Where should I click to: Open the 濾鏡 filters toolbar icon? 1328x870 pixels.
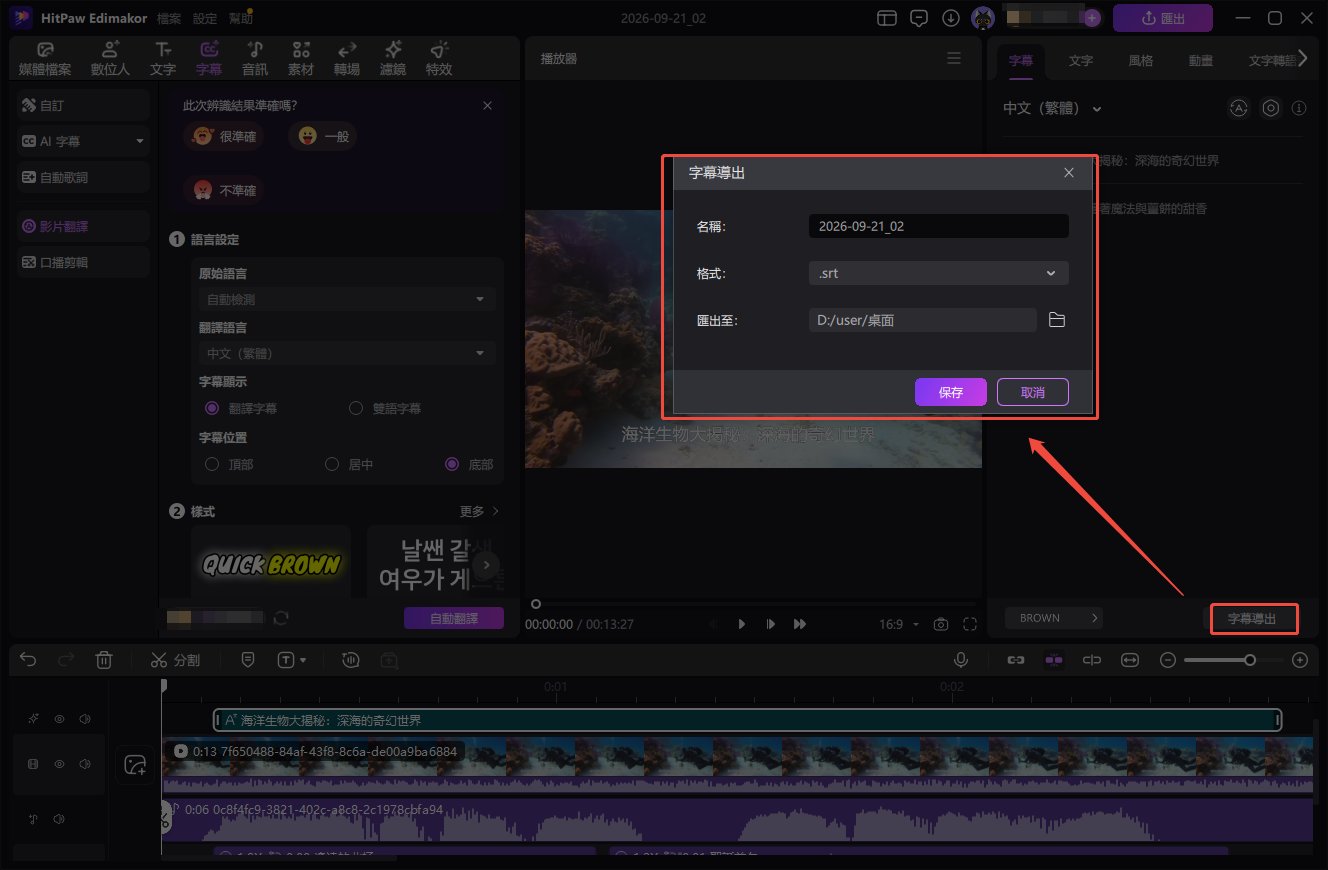393,59
